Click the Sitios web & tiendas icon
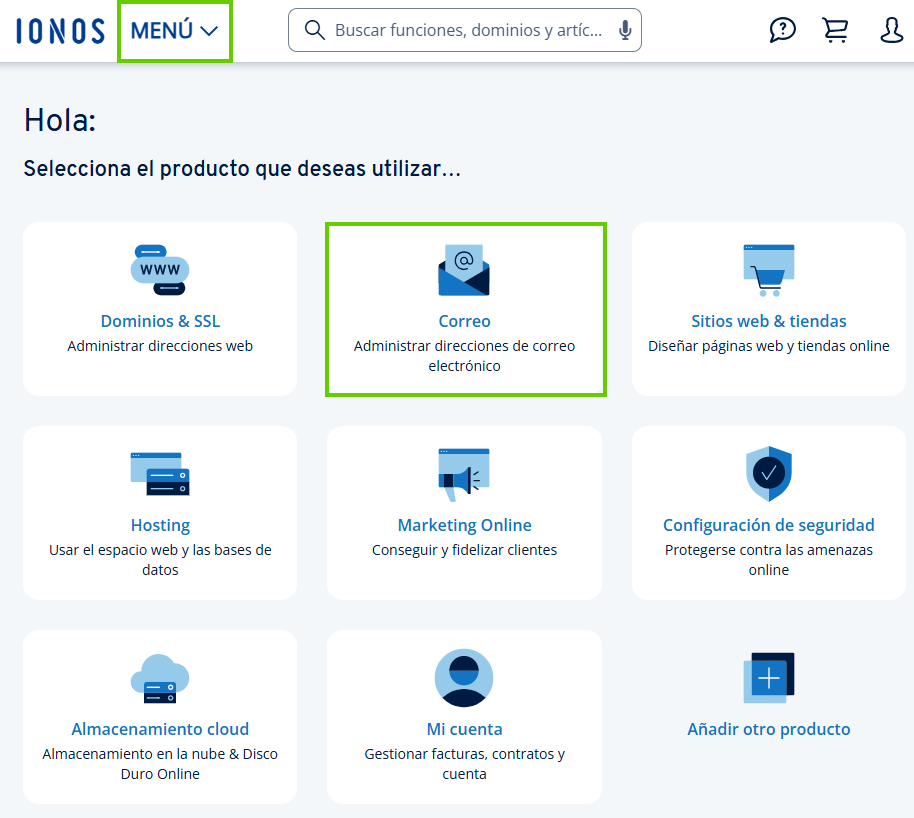Image resolution: width=914 pixels, height=818 pixels. 768,269
